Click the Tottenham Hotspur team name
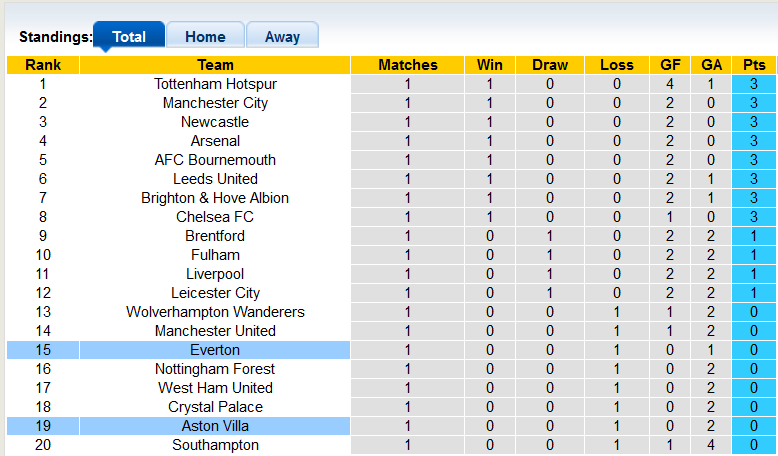 click(215, 84)
